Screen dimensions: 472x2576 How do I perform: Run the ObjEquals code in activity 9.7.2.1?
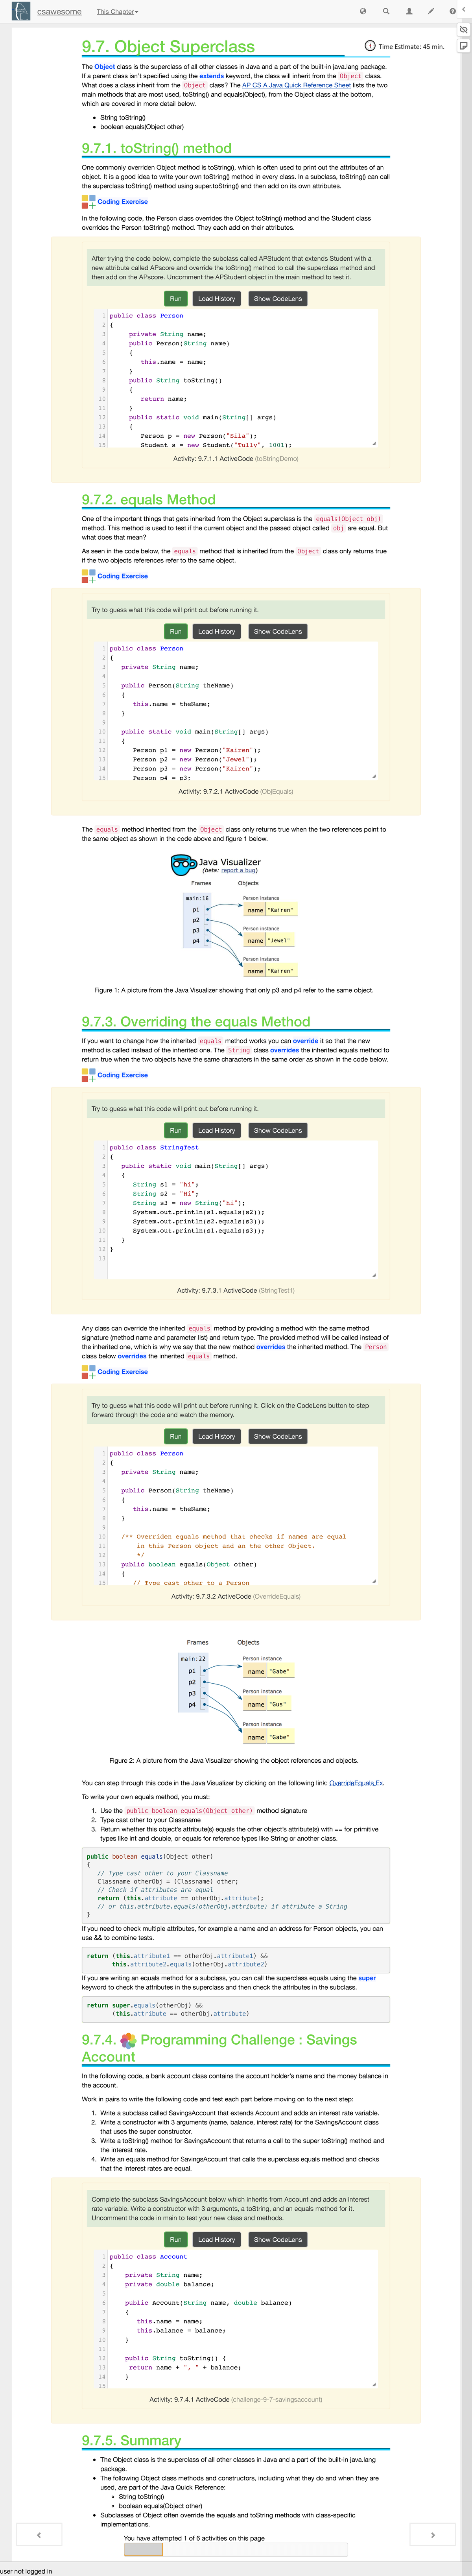[x=175, y=631]
